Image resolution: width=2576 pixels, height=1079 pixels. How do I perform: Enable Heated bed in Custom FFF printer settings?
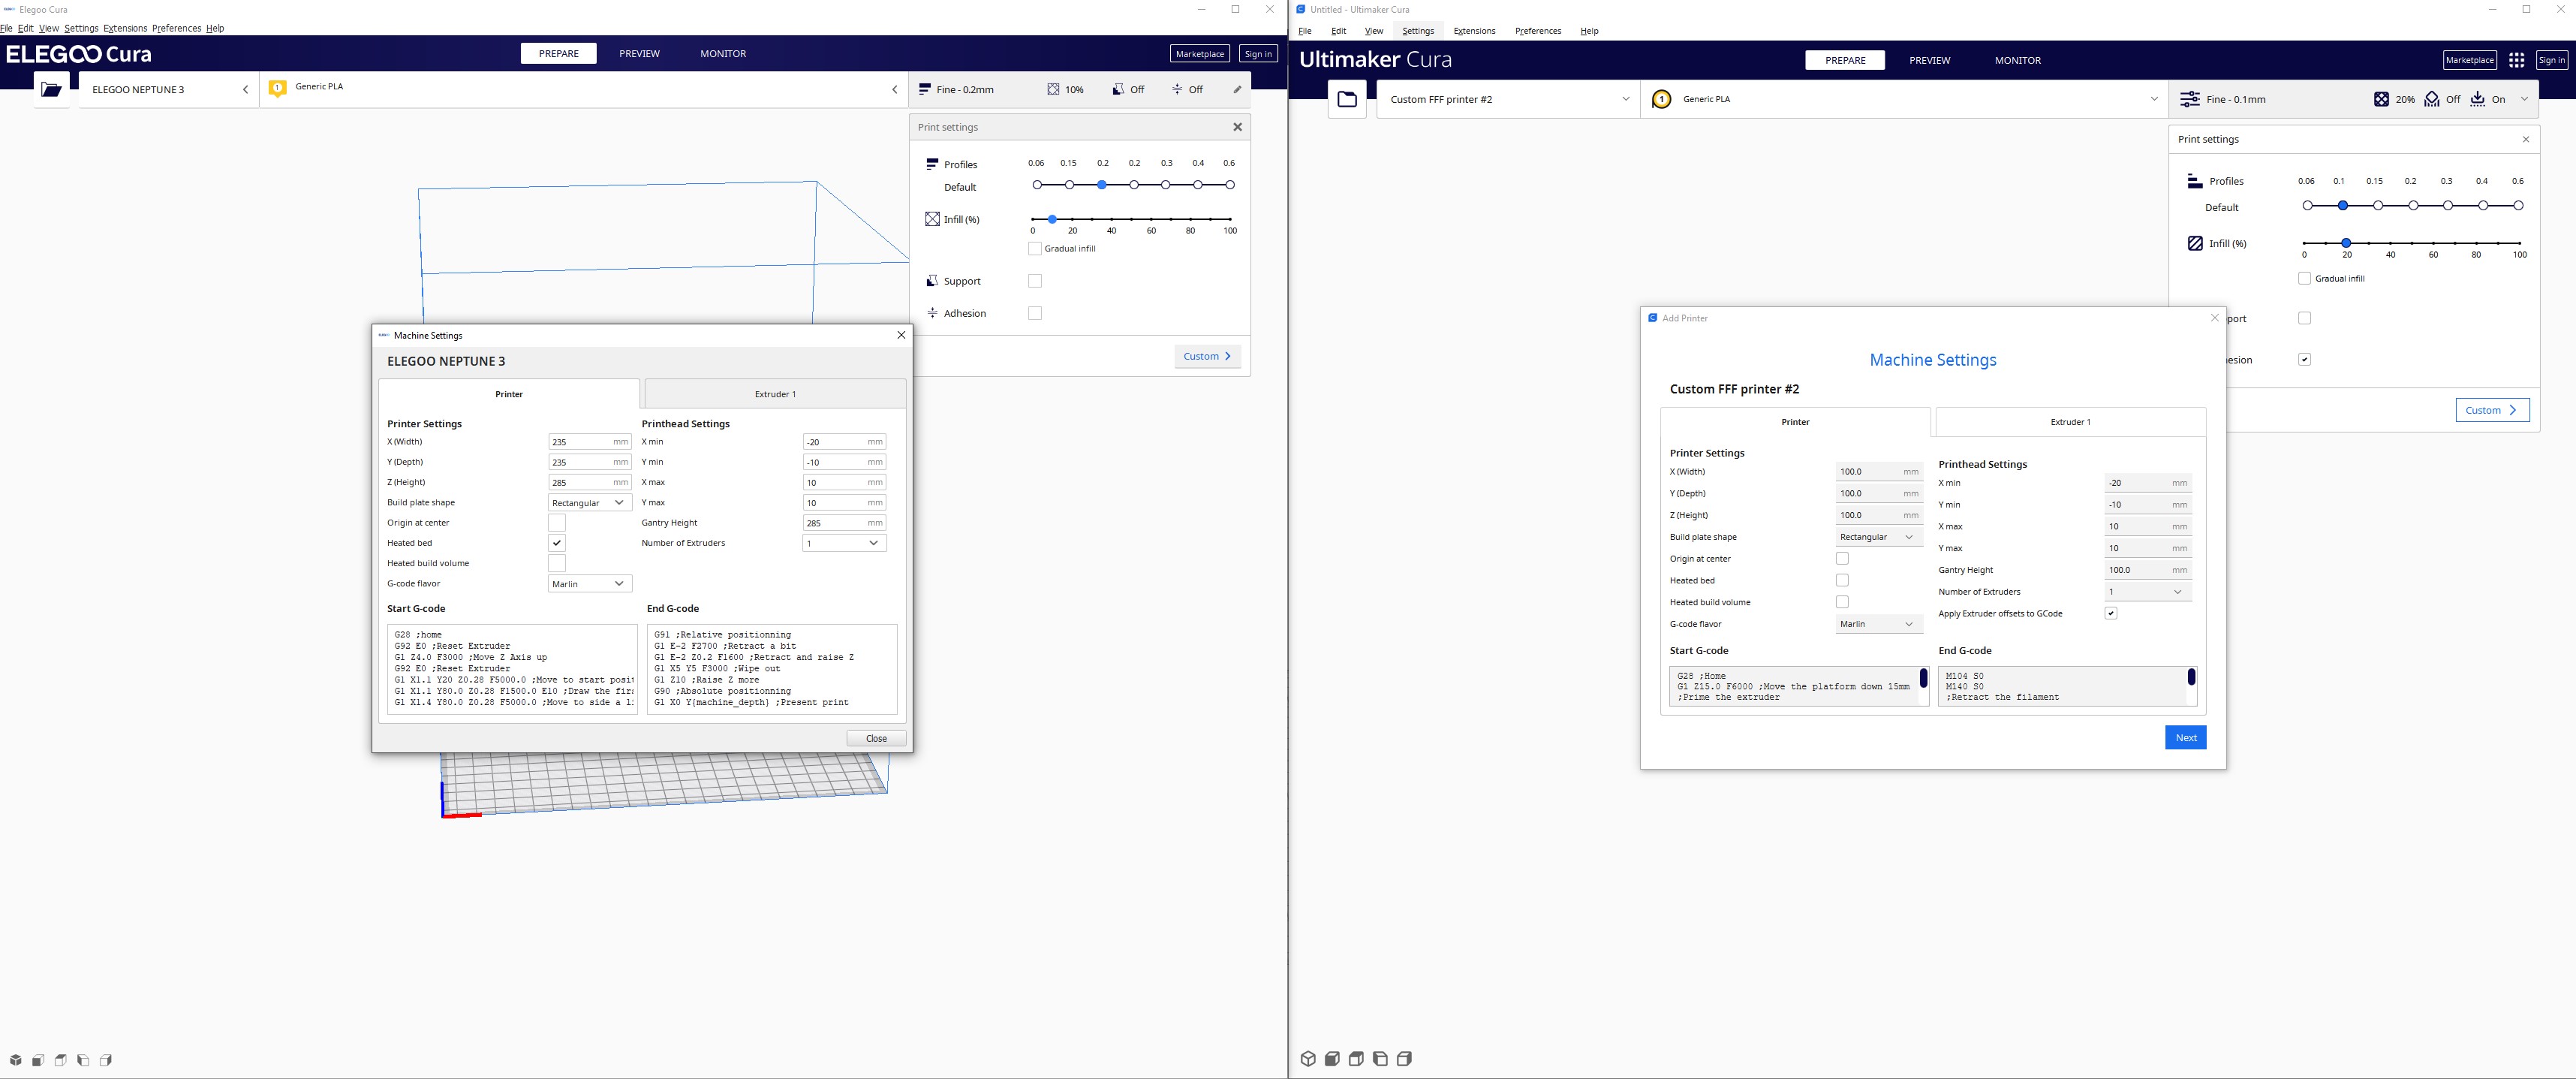pos(1842,580)
